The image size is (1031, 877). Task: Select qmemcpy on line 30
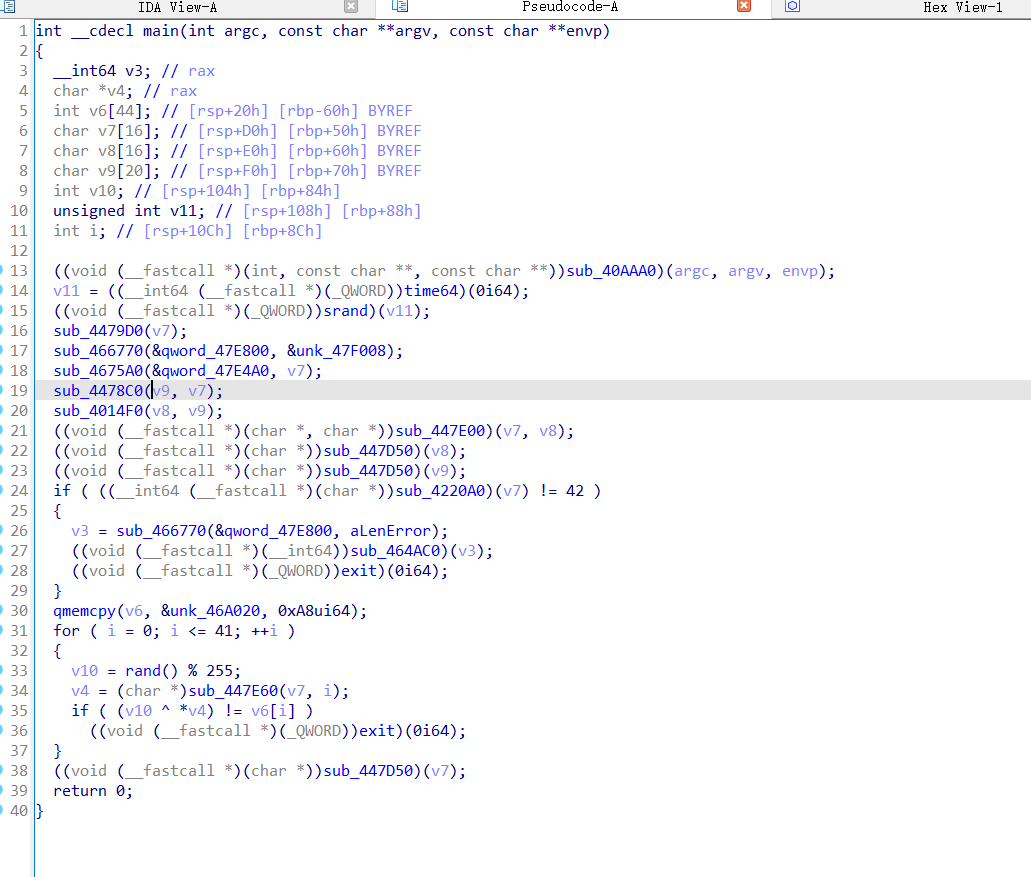[84, 611]
